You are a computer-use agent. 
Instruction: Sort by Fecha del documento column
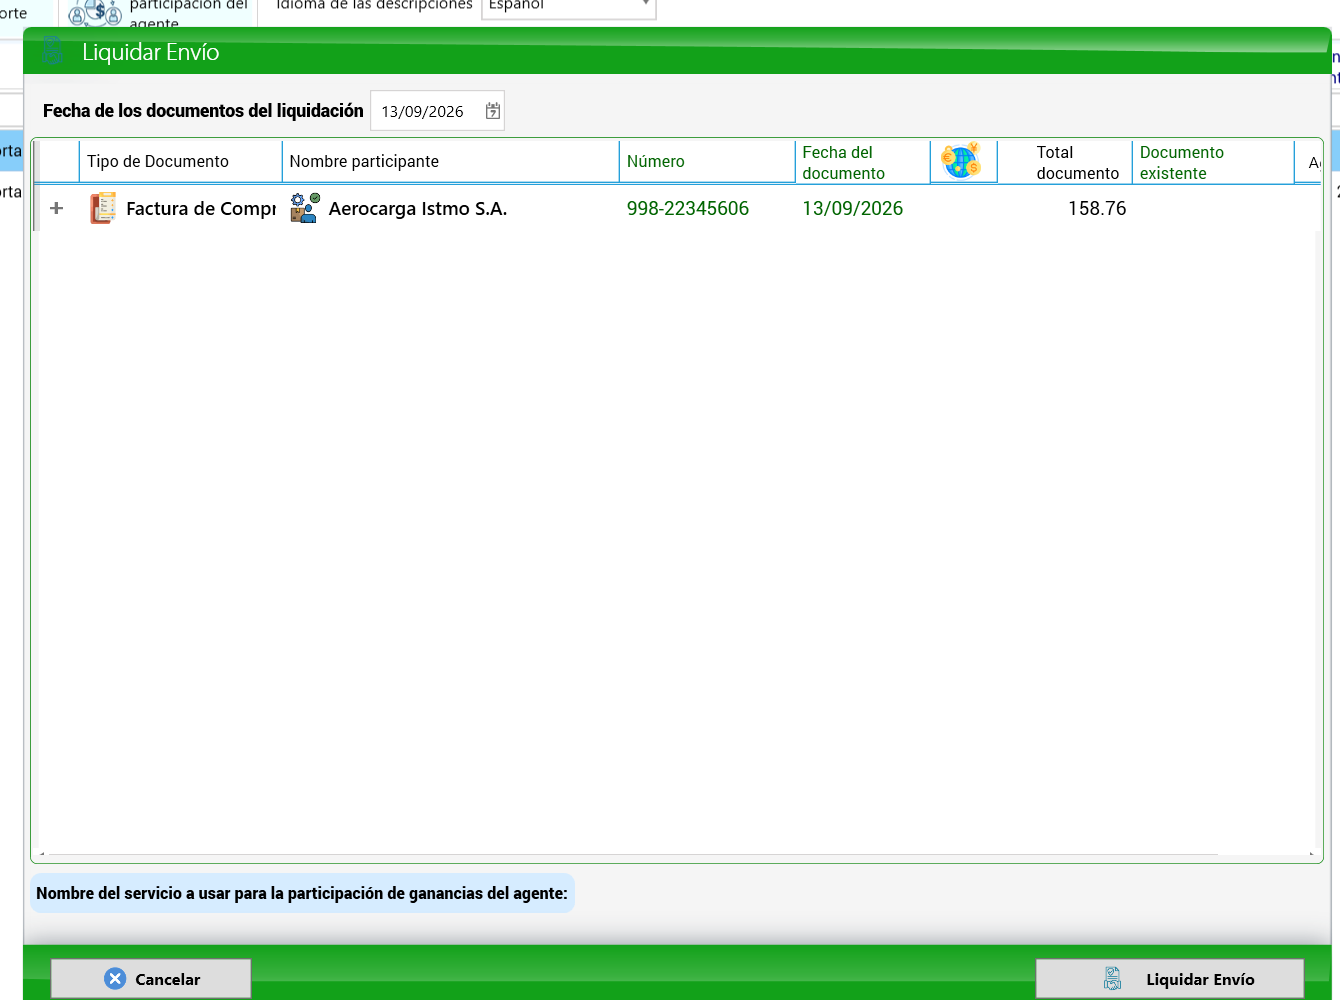[x=862, y=162]
